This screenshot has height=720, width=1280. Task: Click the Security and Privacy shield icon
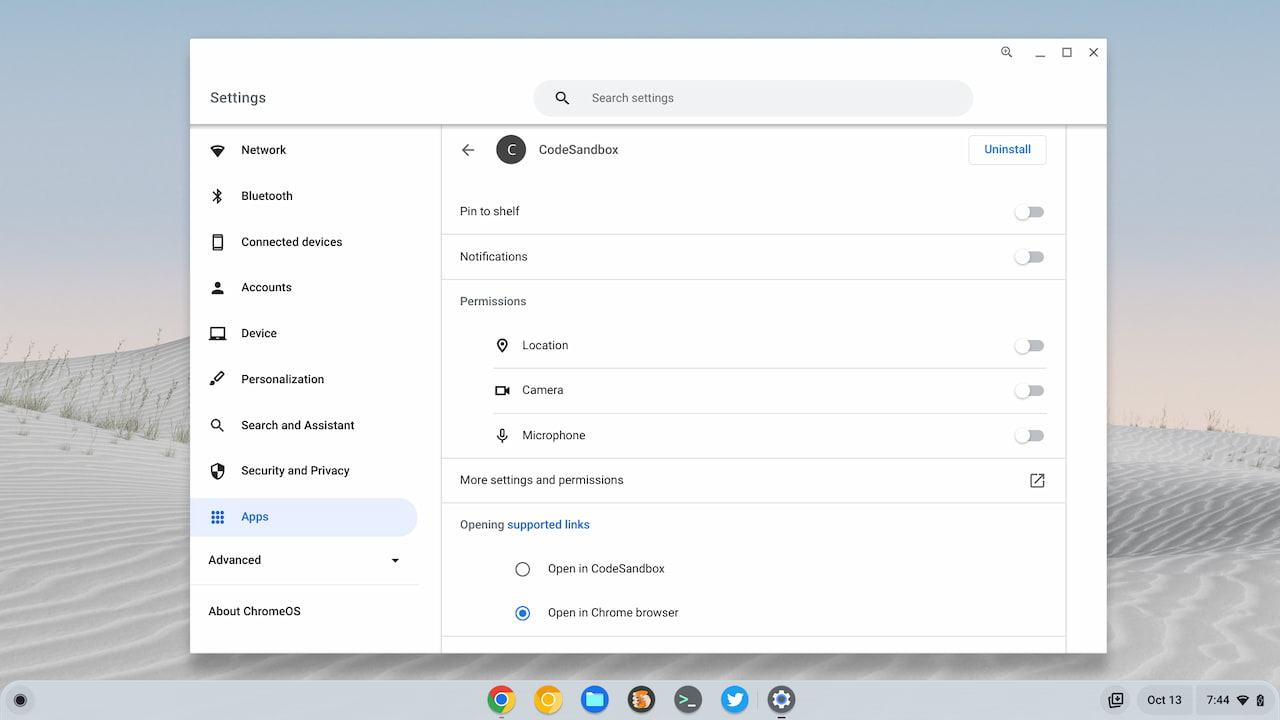pos(217,471)
